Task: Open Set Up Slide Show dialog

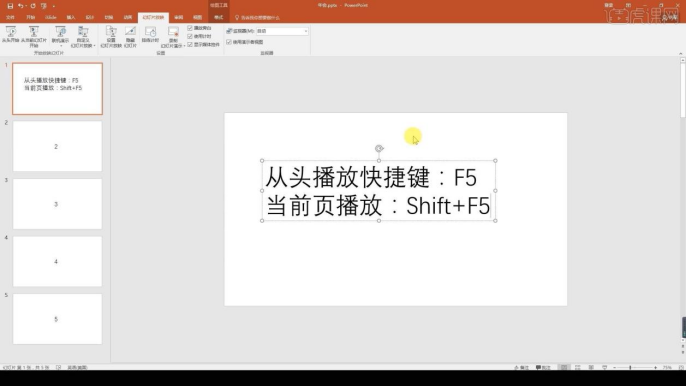Action: point(111,37)
